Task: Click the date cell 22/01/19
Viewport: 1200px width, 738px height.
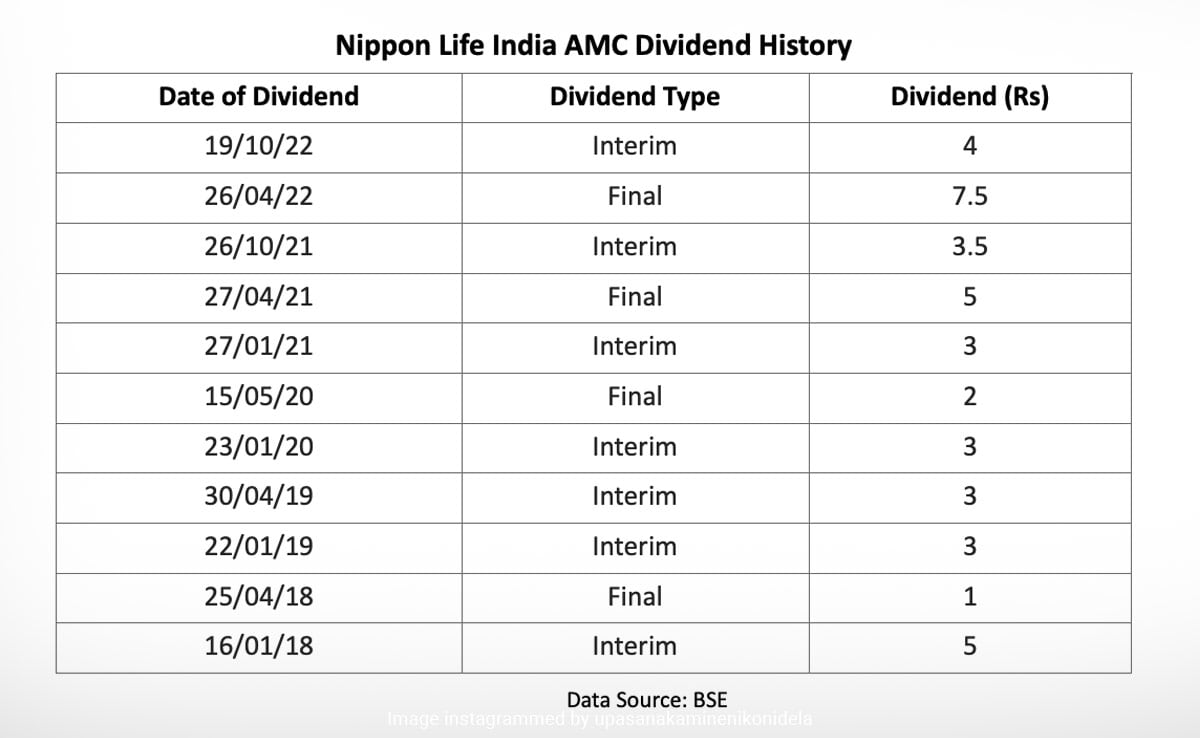Action: click(258, 546)
